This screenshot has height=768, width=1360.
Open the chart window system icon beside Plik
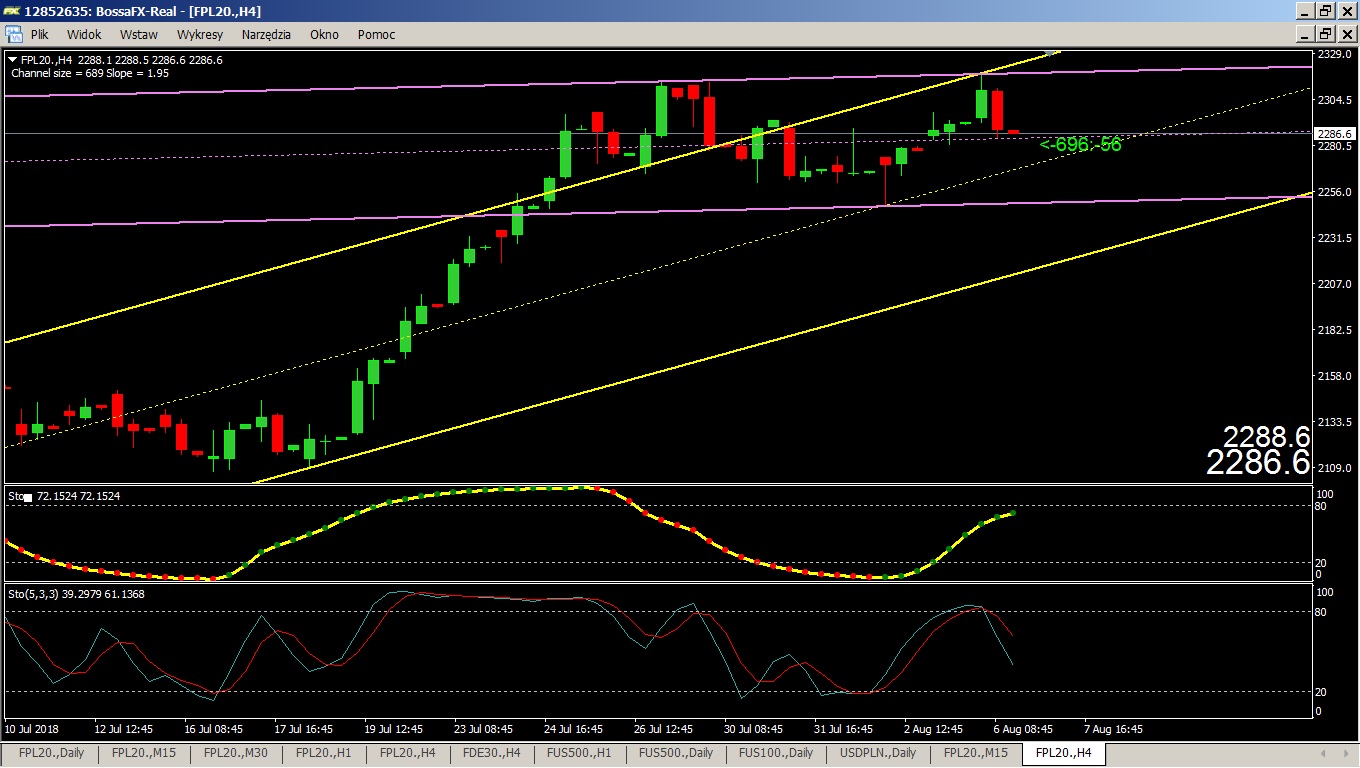tap(15, 34)
